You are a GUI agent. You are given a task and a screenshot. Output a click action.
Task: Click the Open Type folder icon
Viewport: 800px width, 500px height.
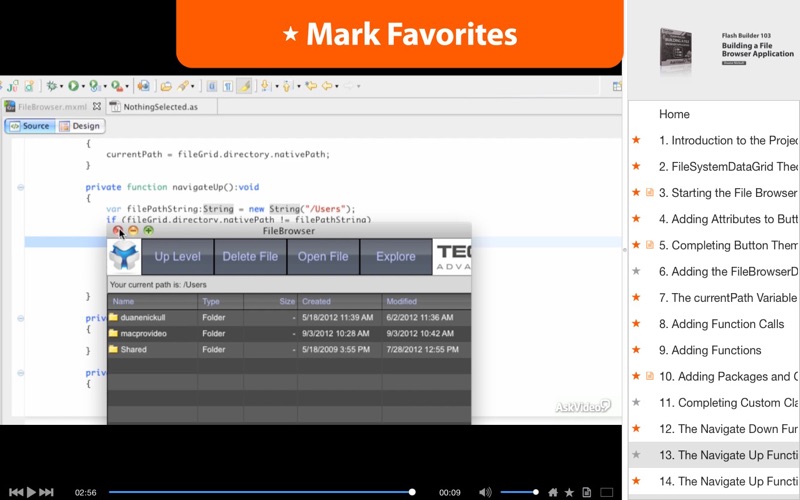coord(166,86)
